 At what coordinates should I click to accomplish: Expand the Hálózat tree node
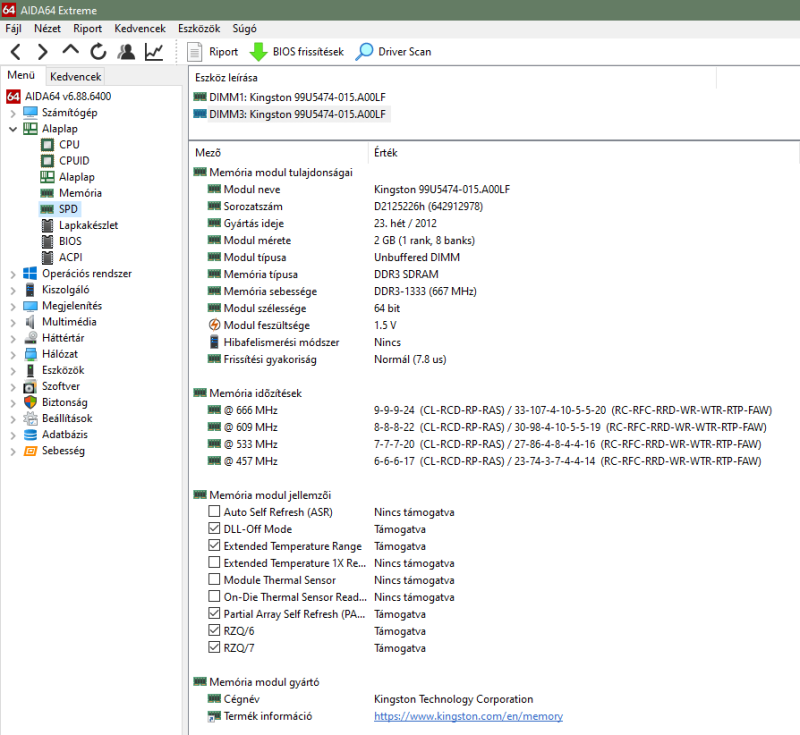coord(13,354)
